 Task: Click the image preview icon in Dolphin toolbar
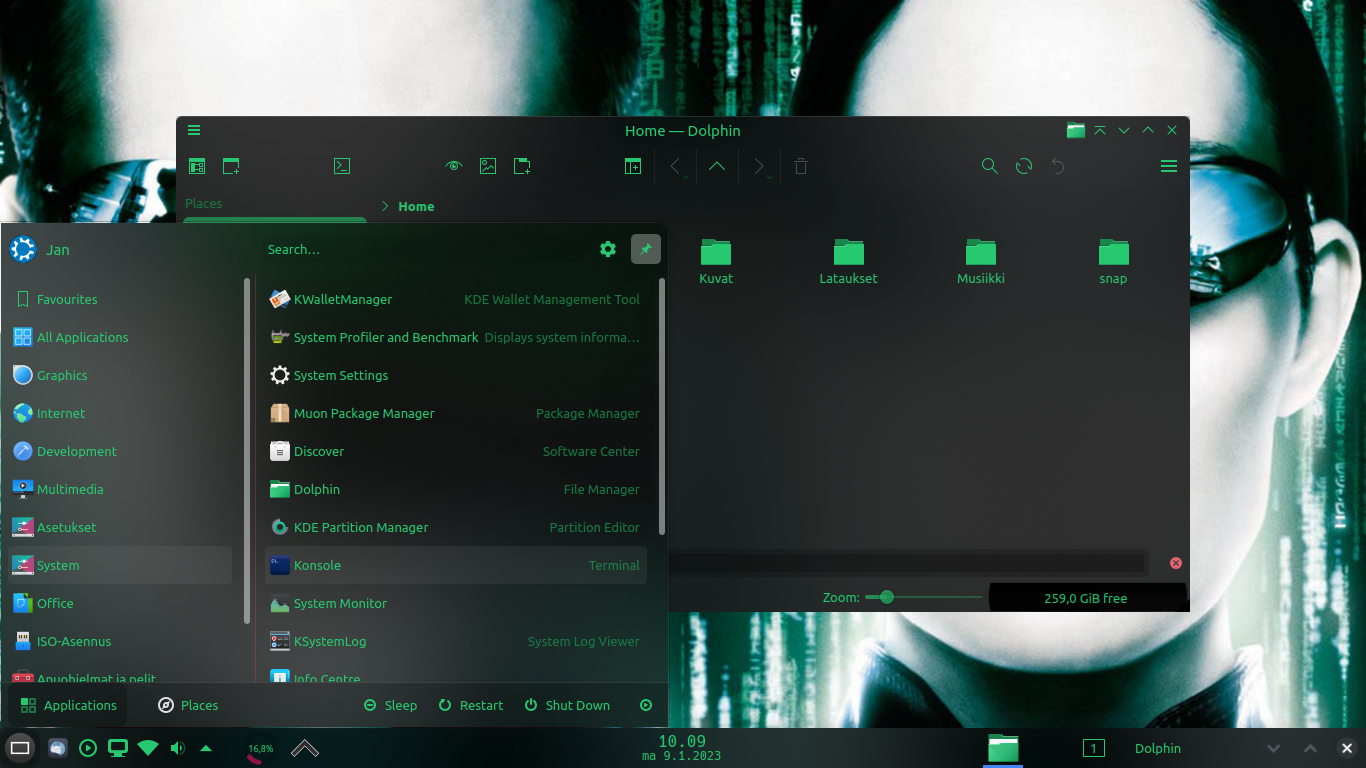(x=488, y=166)
